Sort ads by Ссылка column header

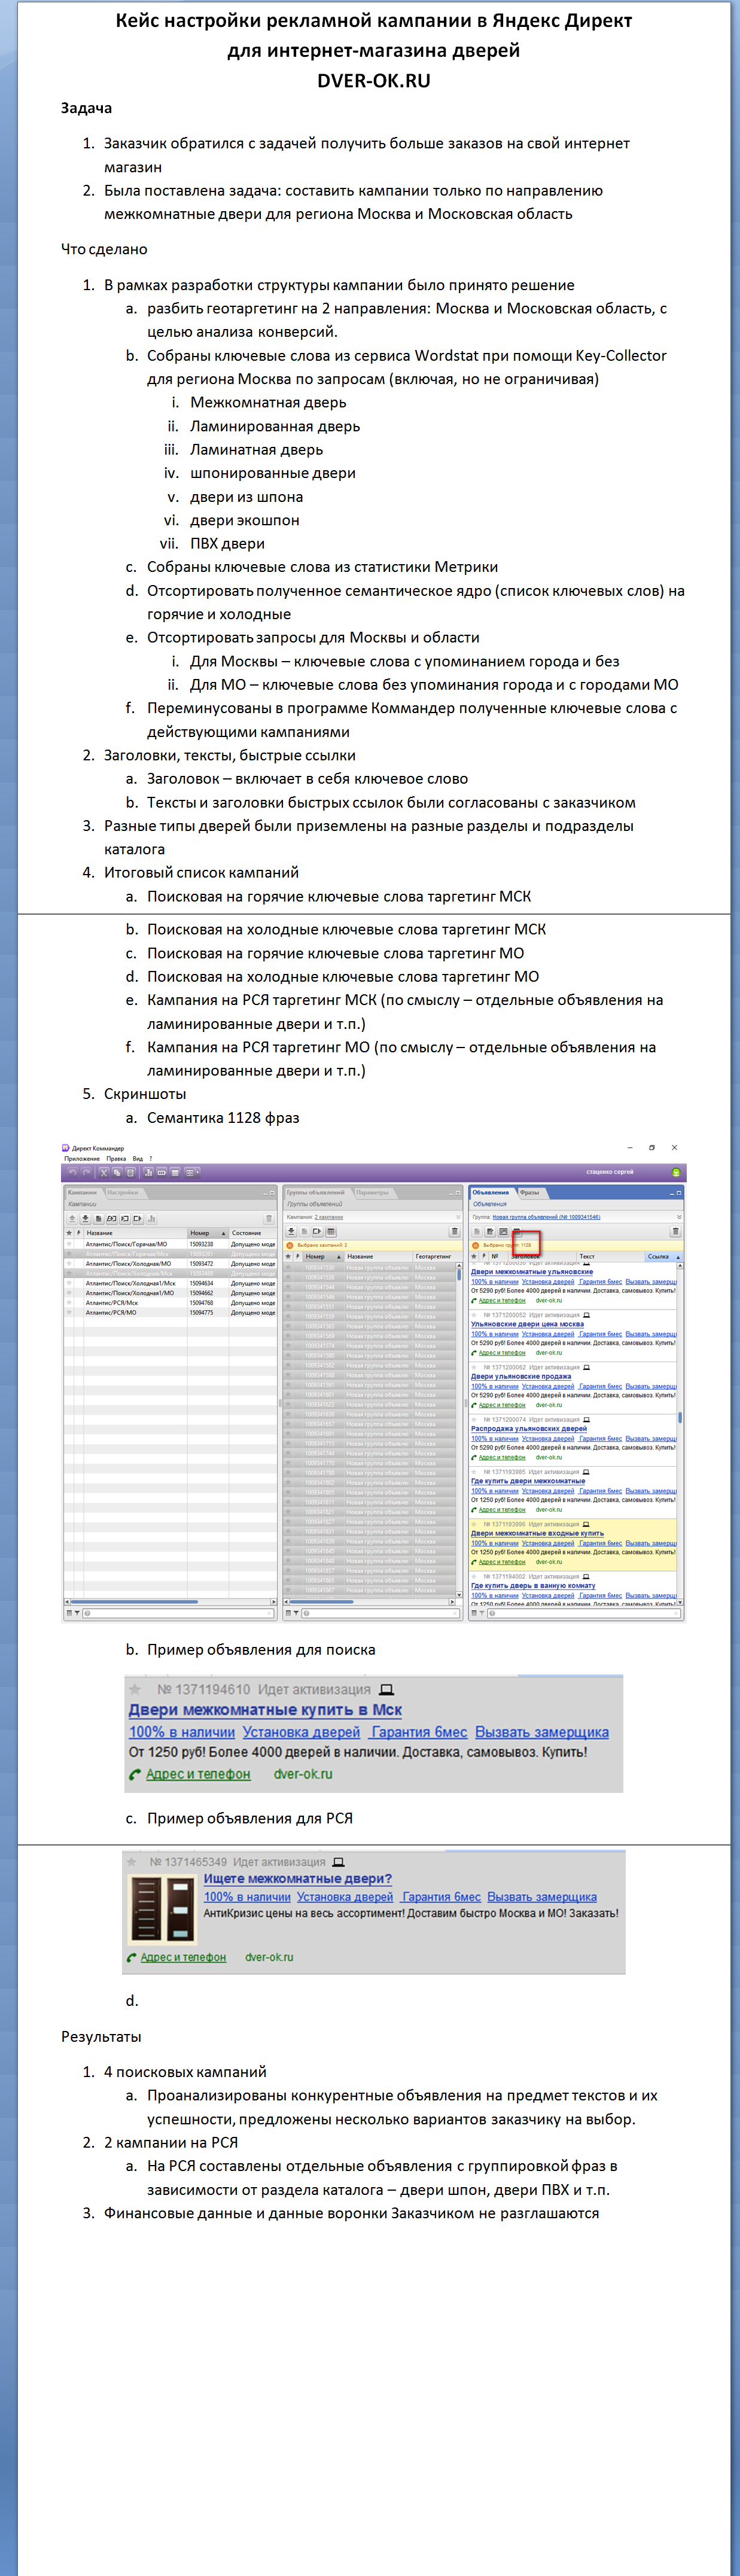pos(663,1256)
